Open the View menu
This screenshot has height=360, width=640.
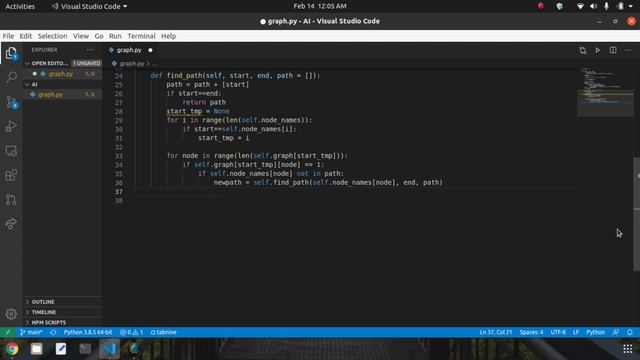(x=81, y=36)
